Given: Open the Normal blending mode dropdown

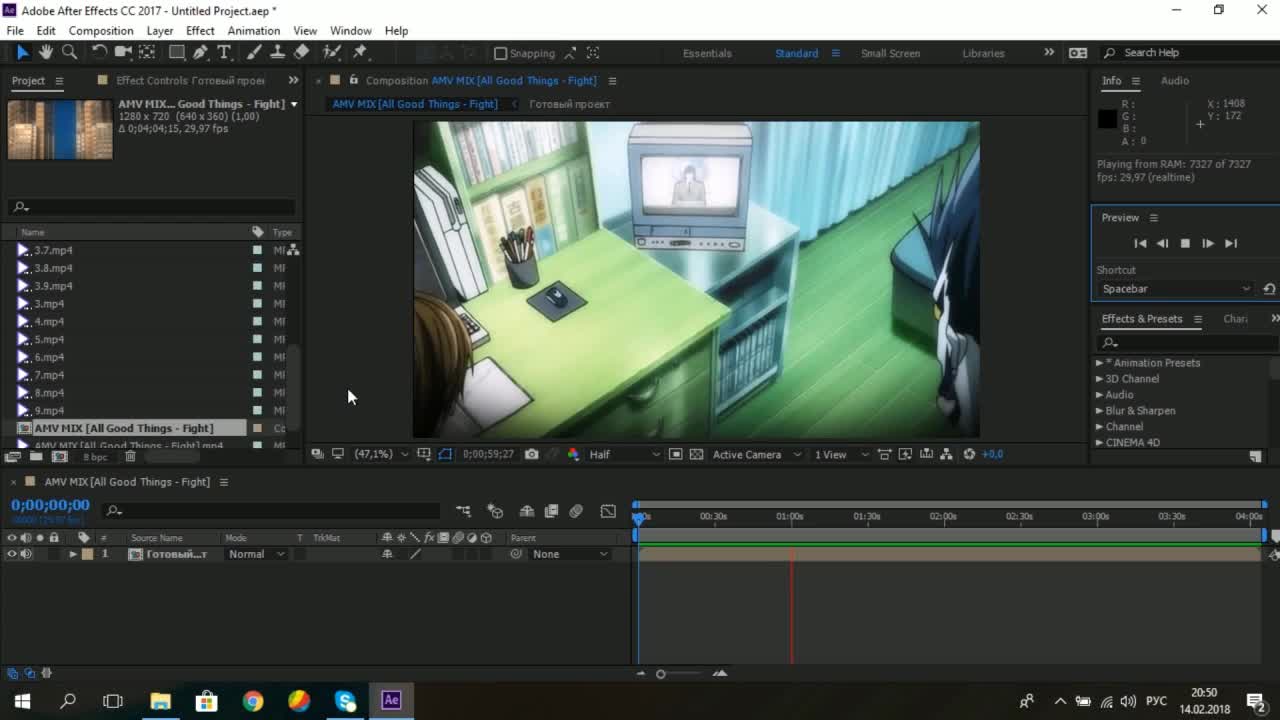Looking at the screenshot, I should click(255, 554).
